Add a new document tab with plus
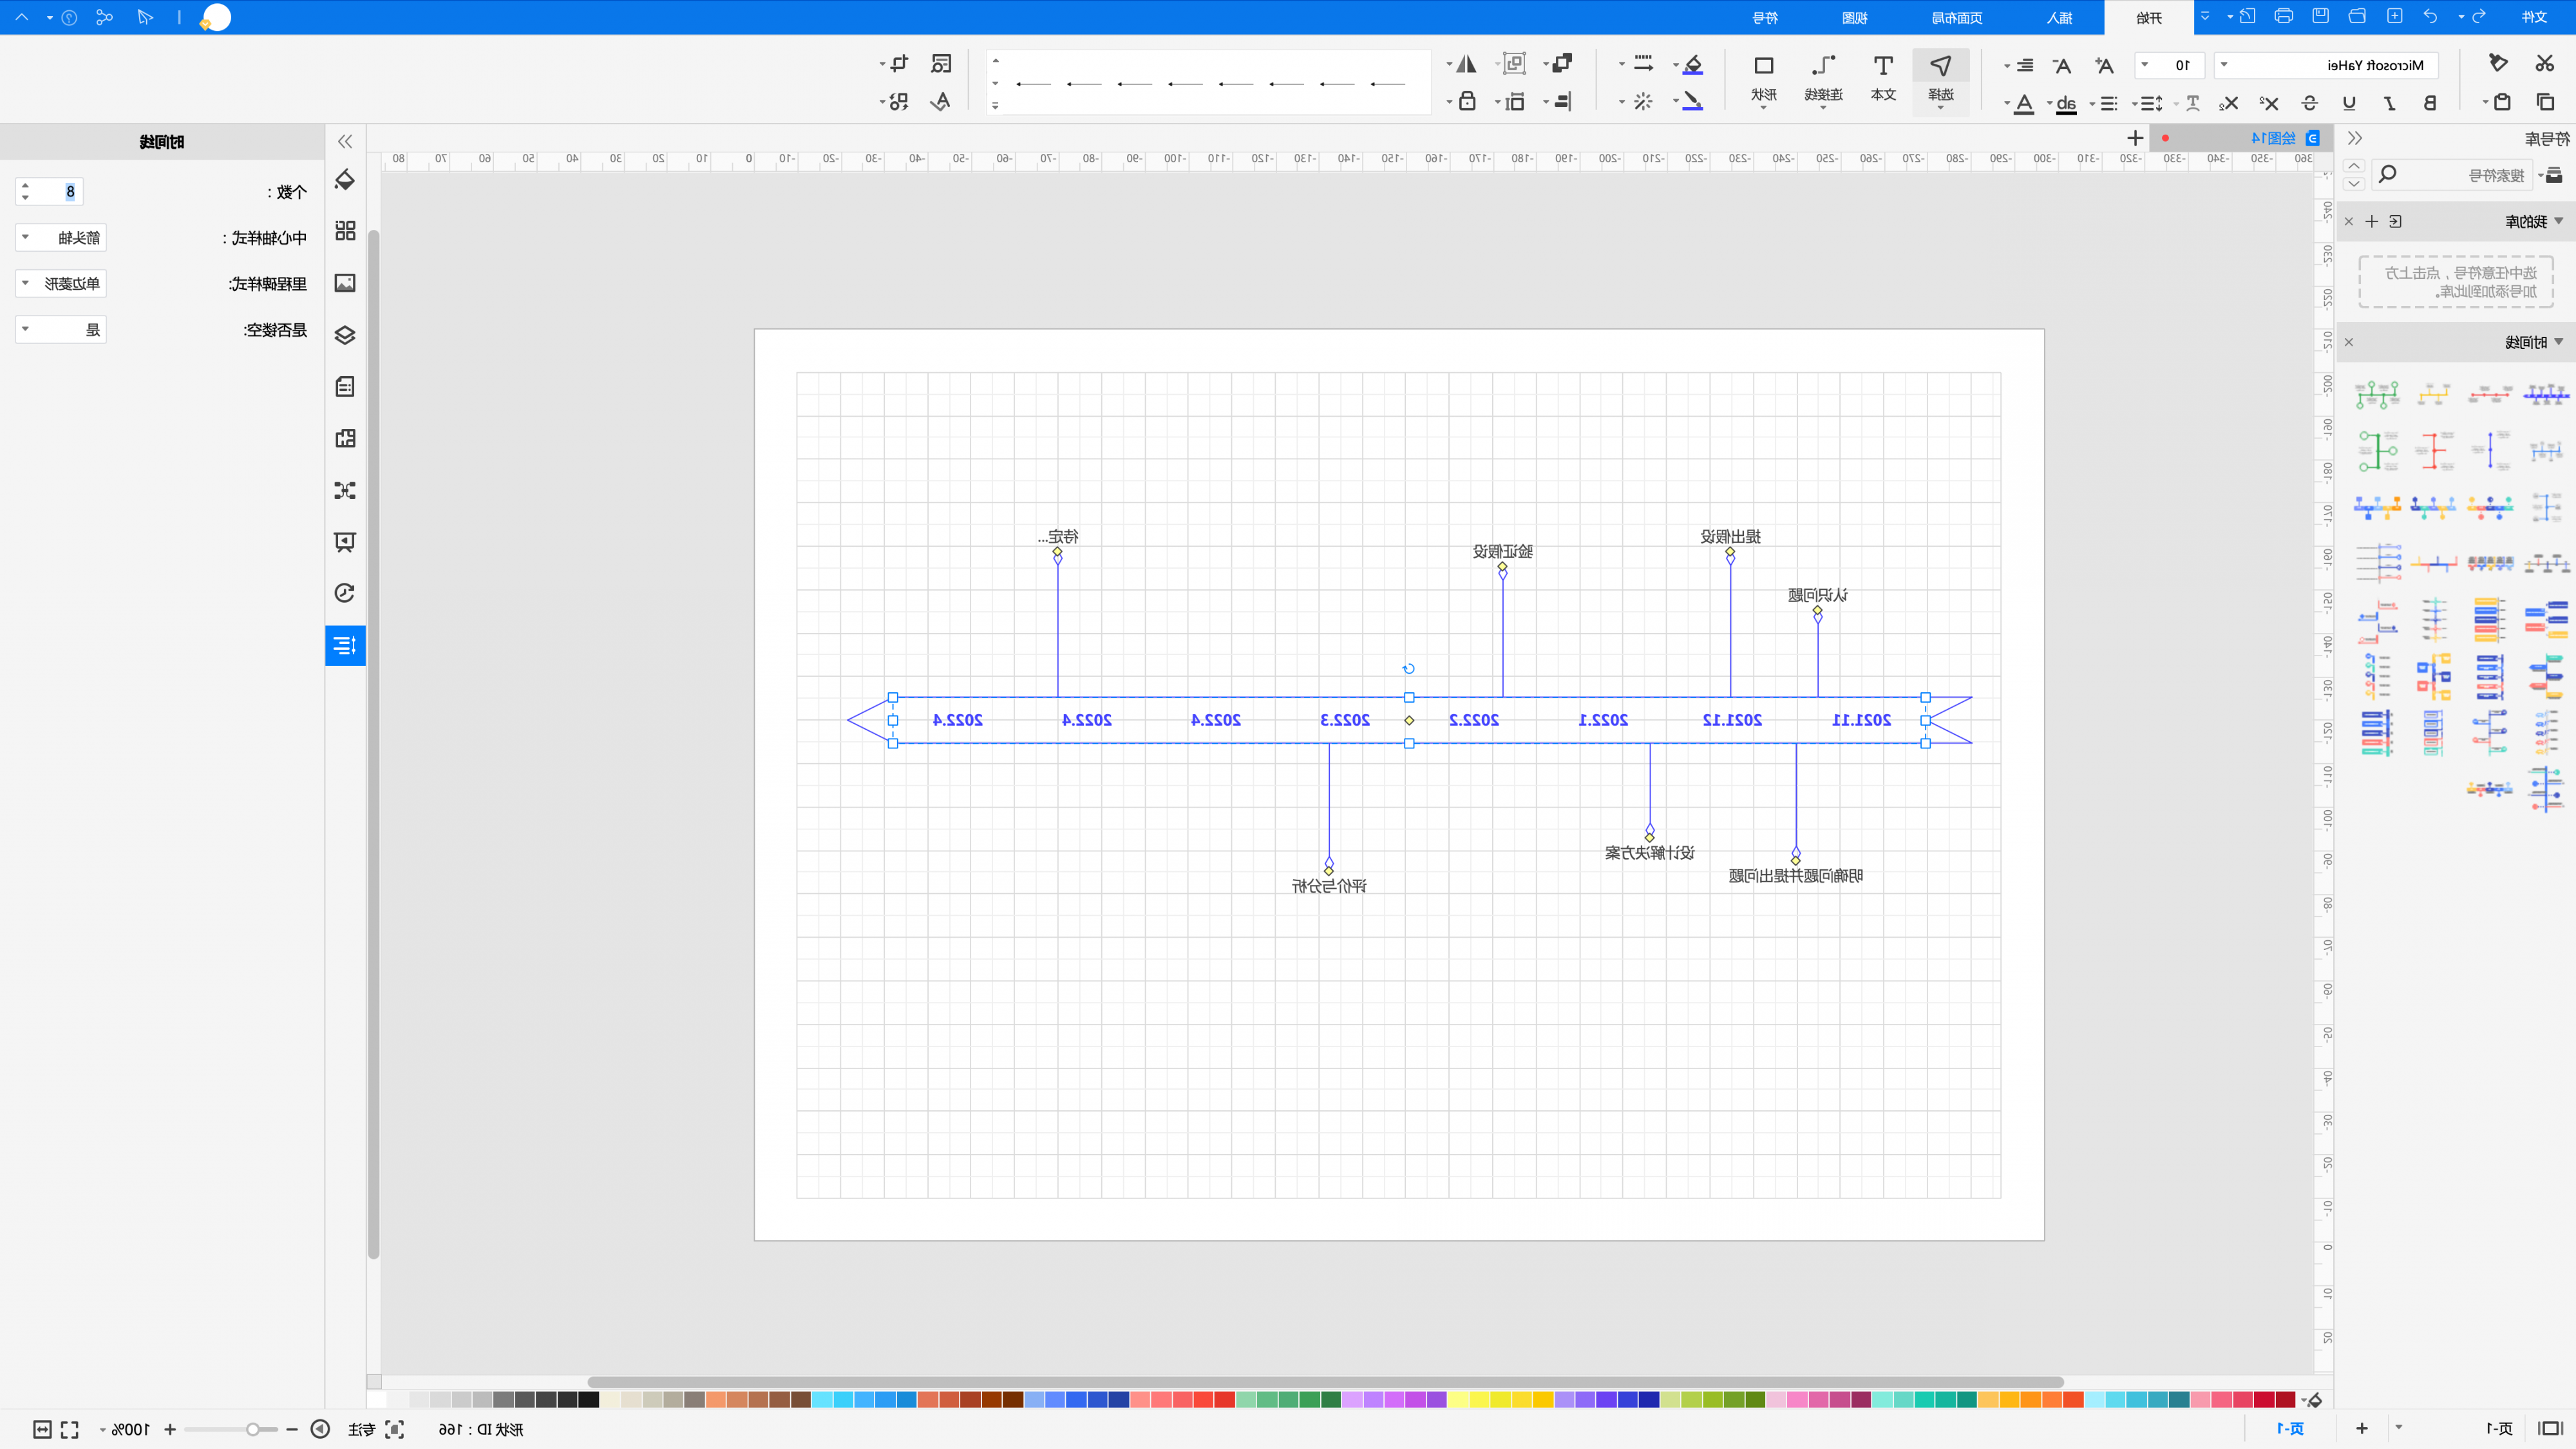2576x1449 pixels. pyautogui.click(x=2135, y=138)
